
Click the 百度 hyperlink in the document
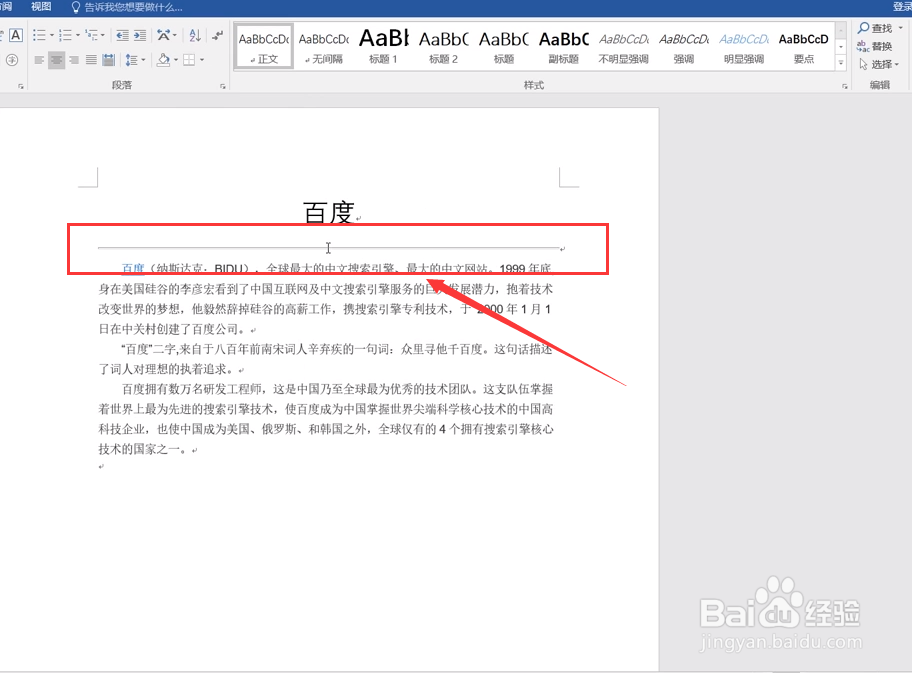click(x=134, y=268)
